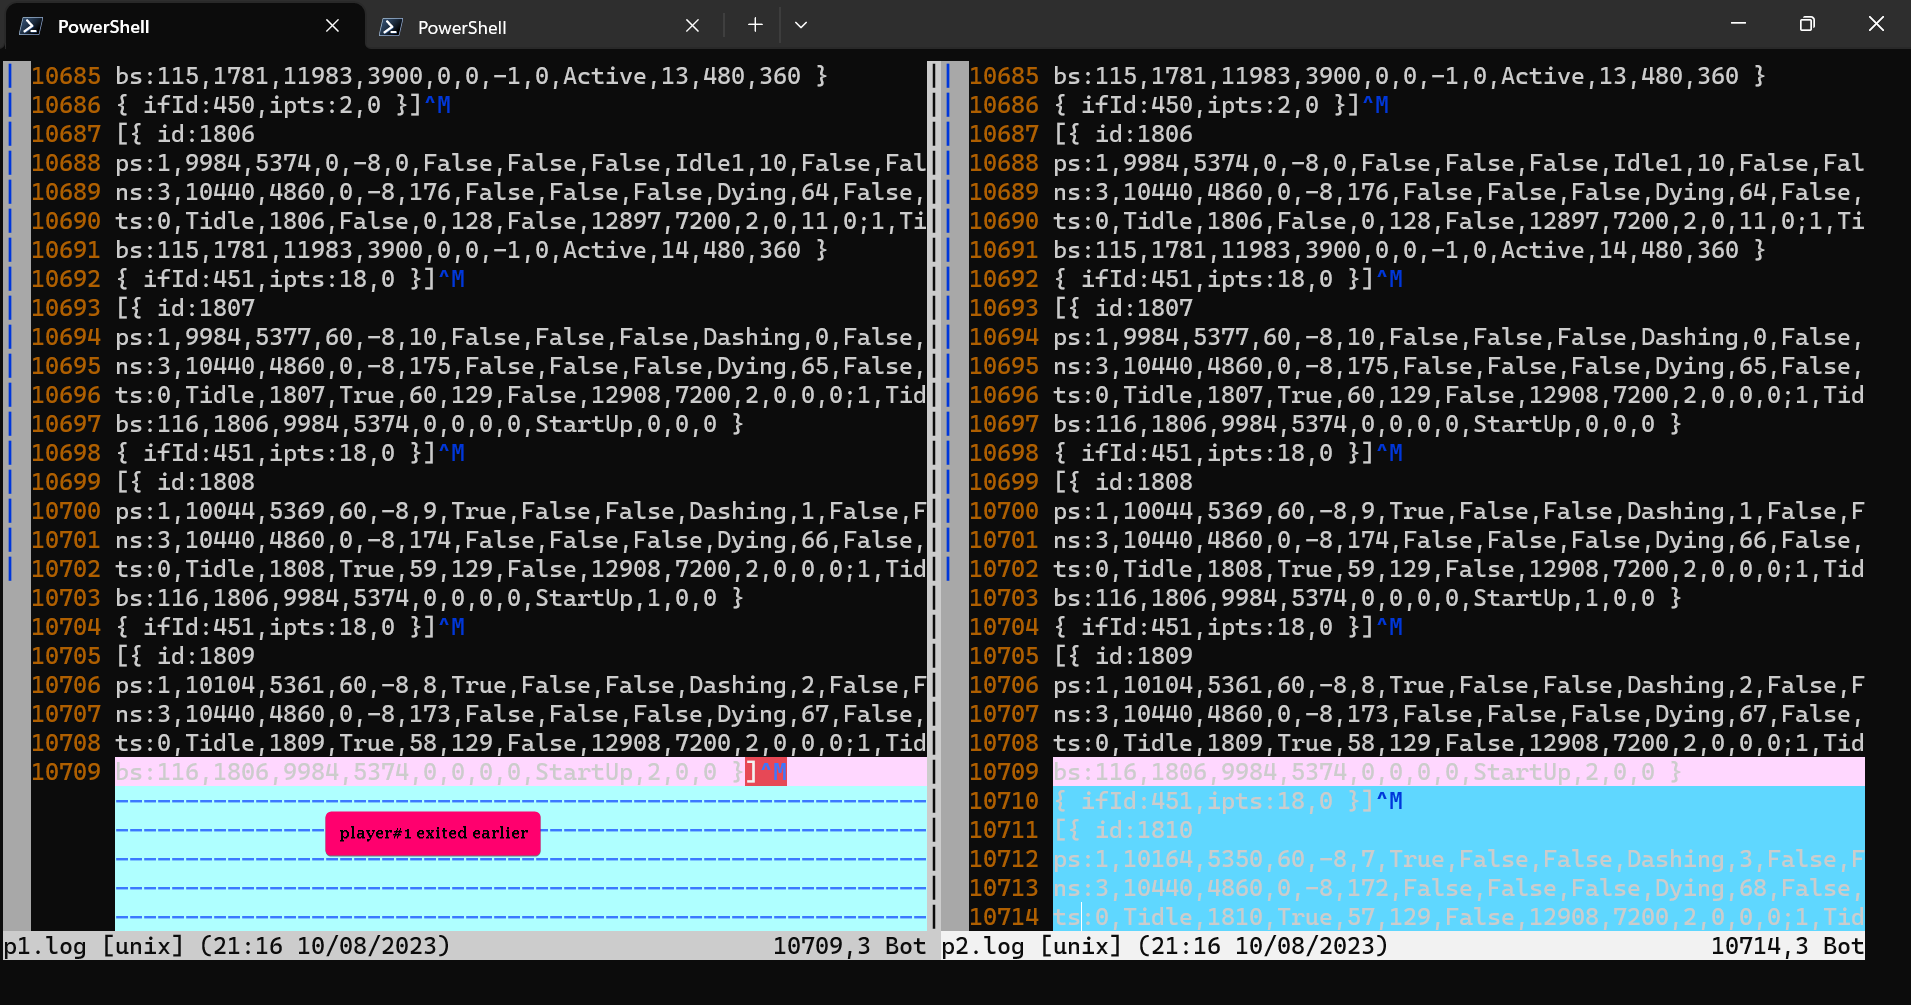Click line 10703 StartUp,1 text in left pane
This screenshot has width=1911, height=1005.
[429, 598]
